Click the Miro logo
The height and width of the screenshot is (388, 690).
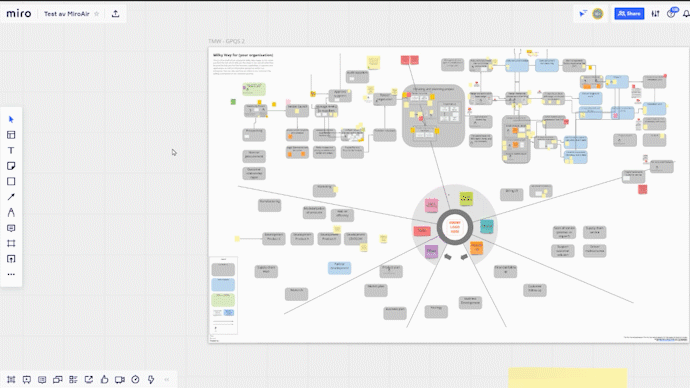coord(18,14)
